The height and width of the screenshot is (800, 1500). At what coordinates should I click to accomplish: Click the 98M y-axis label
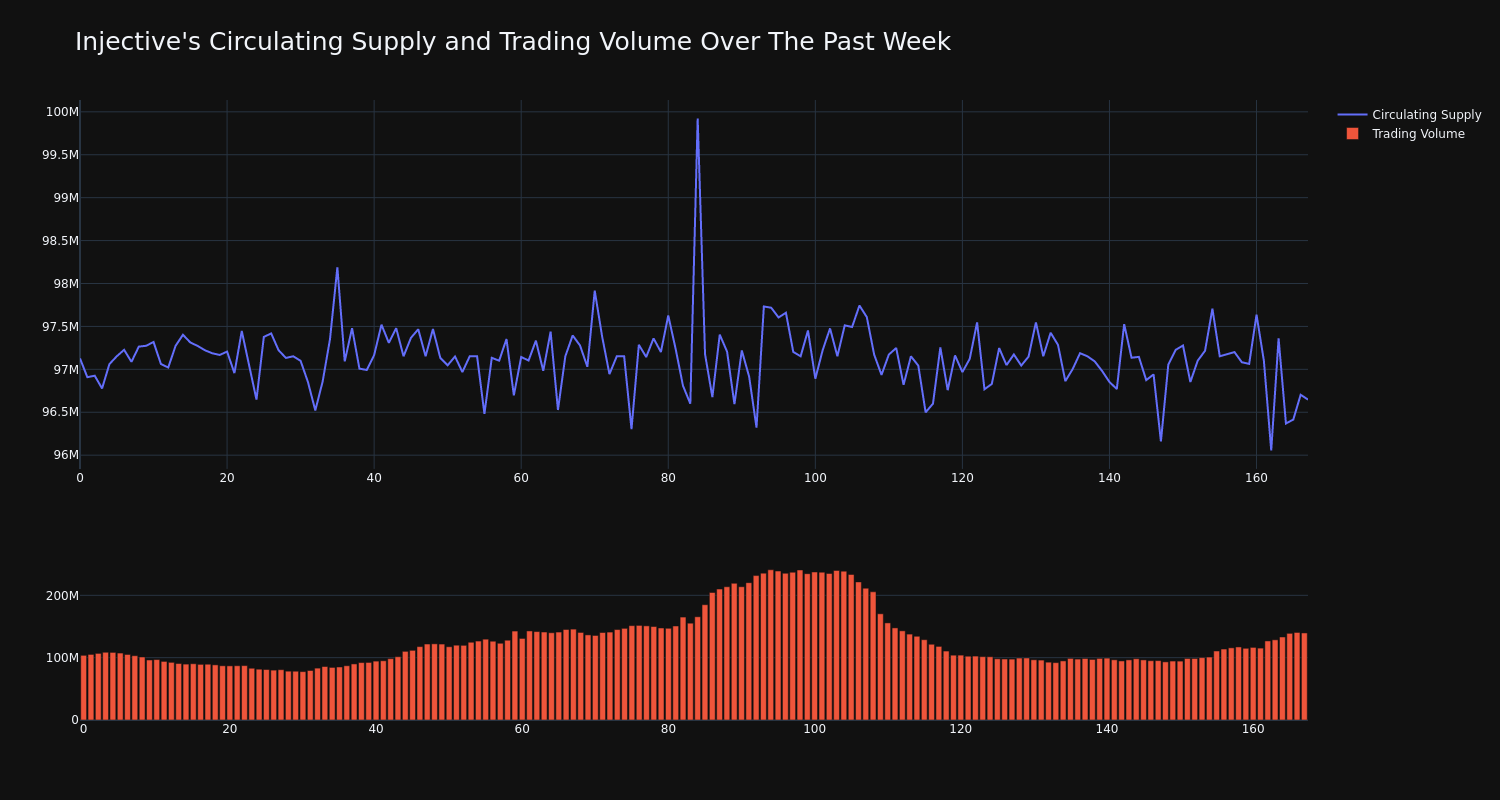click(66, 284)
